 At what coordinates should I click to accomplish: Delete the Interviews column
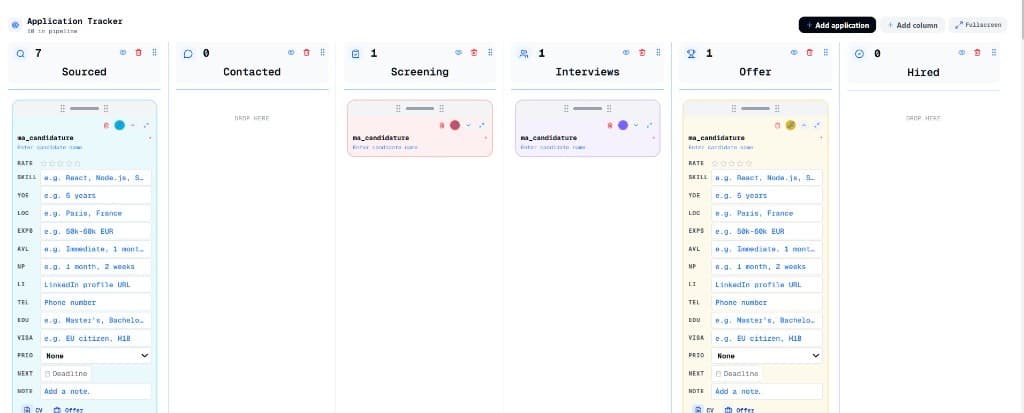[642, 52]
